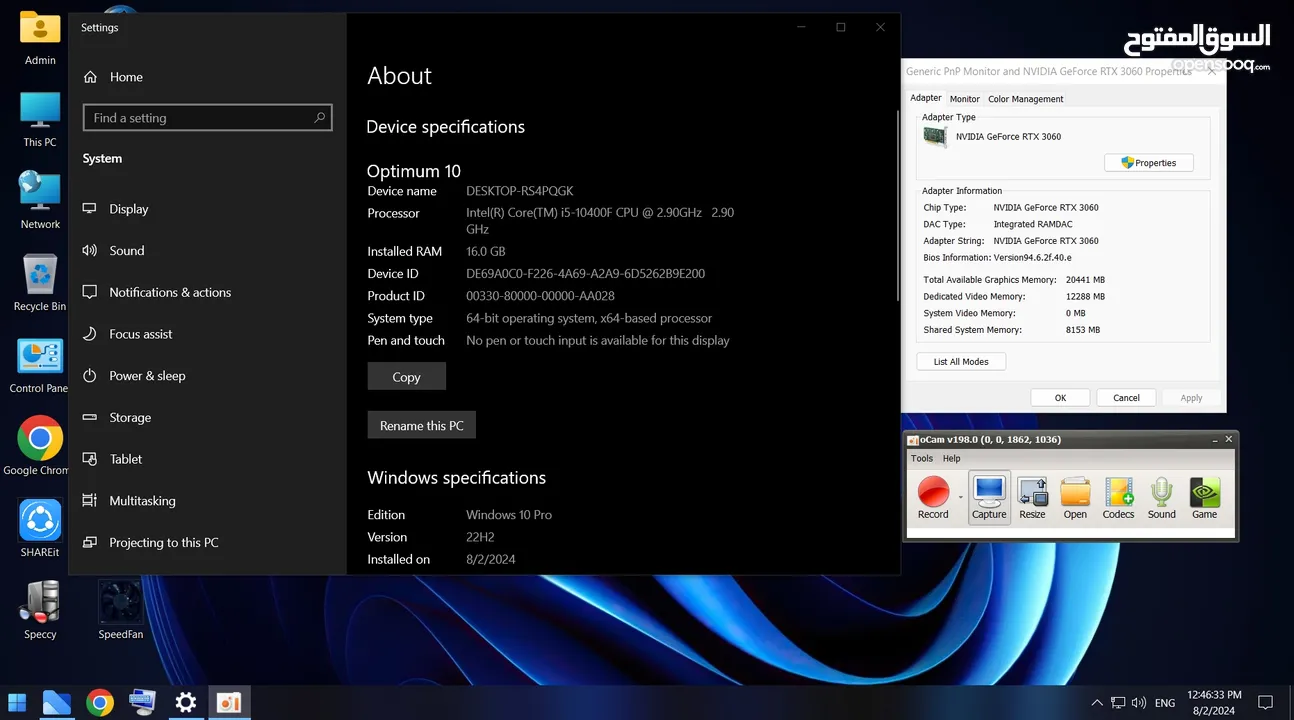Open Multitasking settings
The image size is (1294, 720).
click(208, 501)
